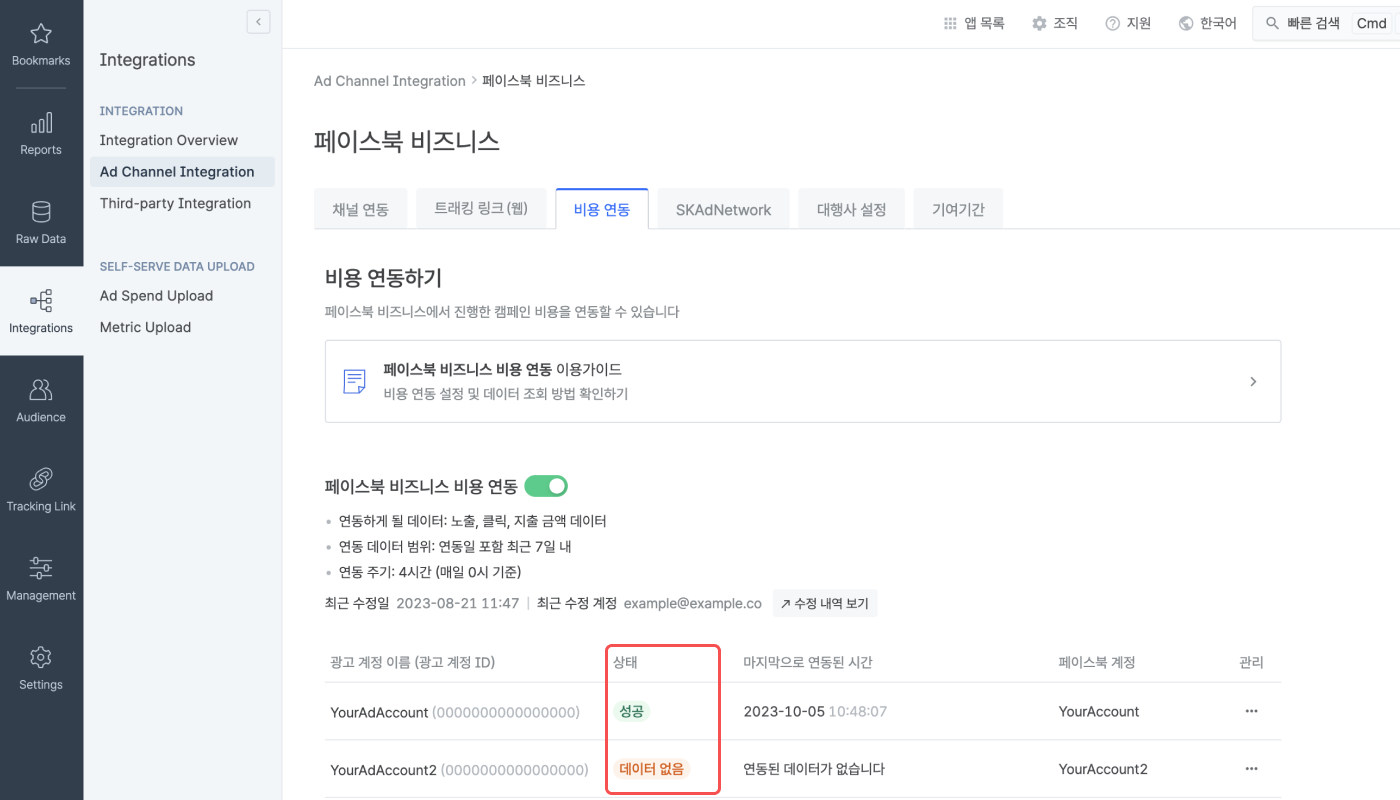Screen dimensions: 1400x800
Task: Open more options for YourAdAccount2 row
Action: click(1251, 769)
